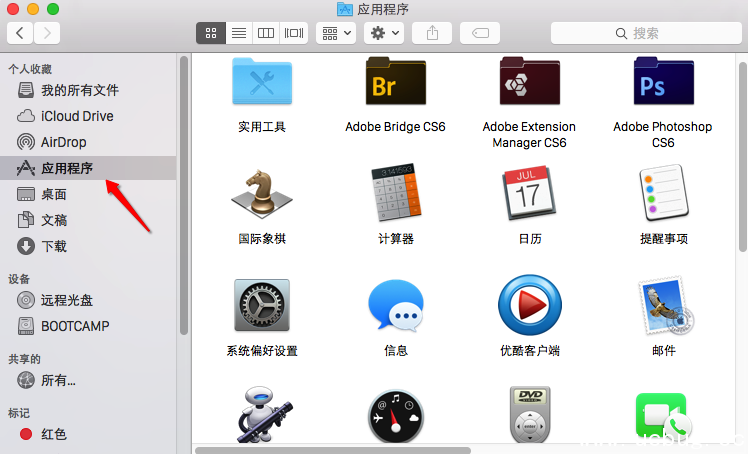
Task: Click the 我的所有文件 sidebar icon
Action: tap(26, 90)
